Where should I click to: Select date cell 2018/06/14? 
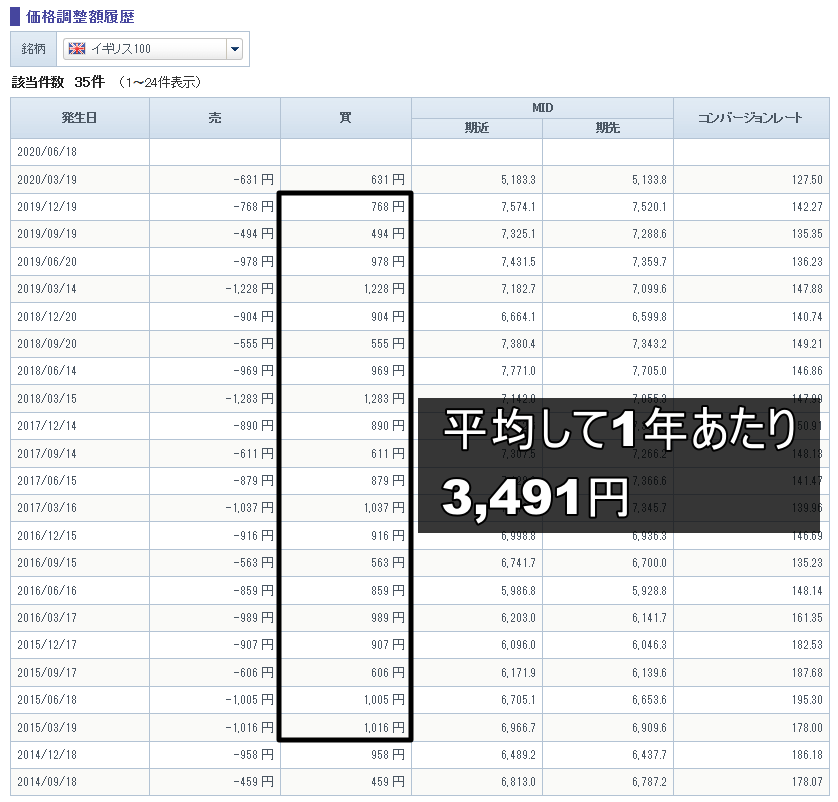pos(47,371)
